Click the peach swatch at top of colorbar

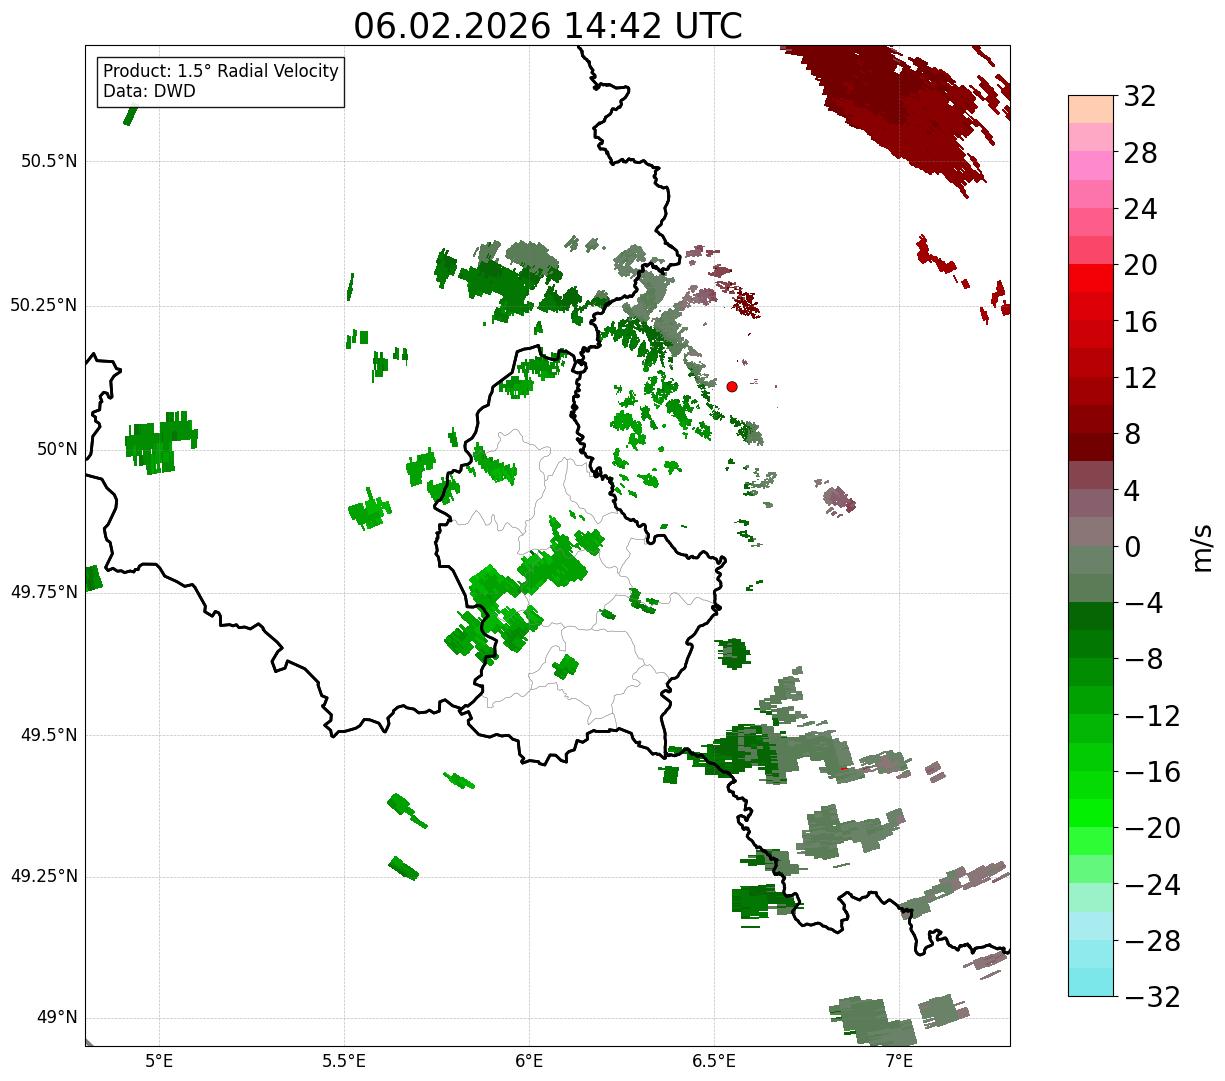click(1091, 109)
